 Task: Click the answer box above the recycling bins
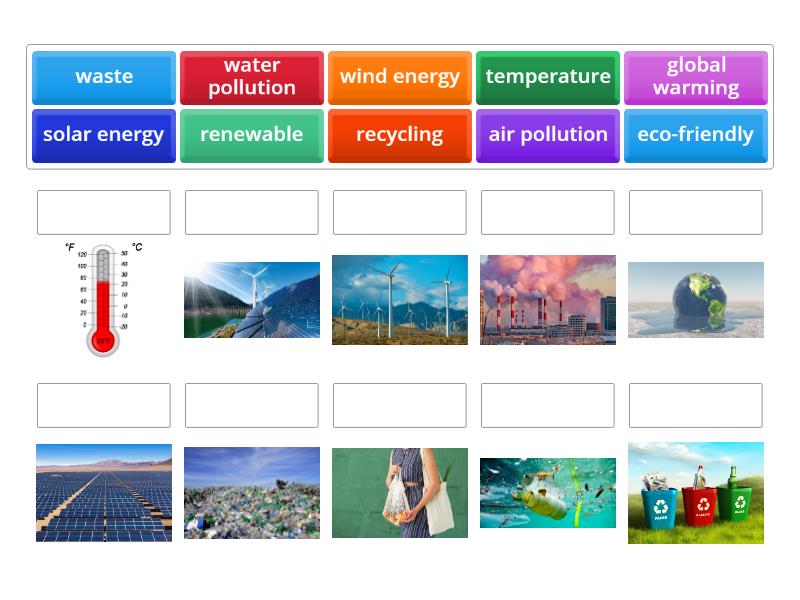point(695,405)
